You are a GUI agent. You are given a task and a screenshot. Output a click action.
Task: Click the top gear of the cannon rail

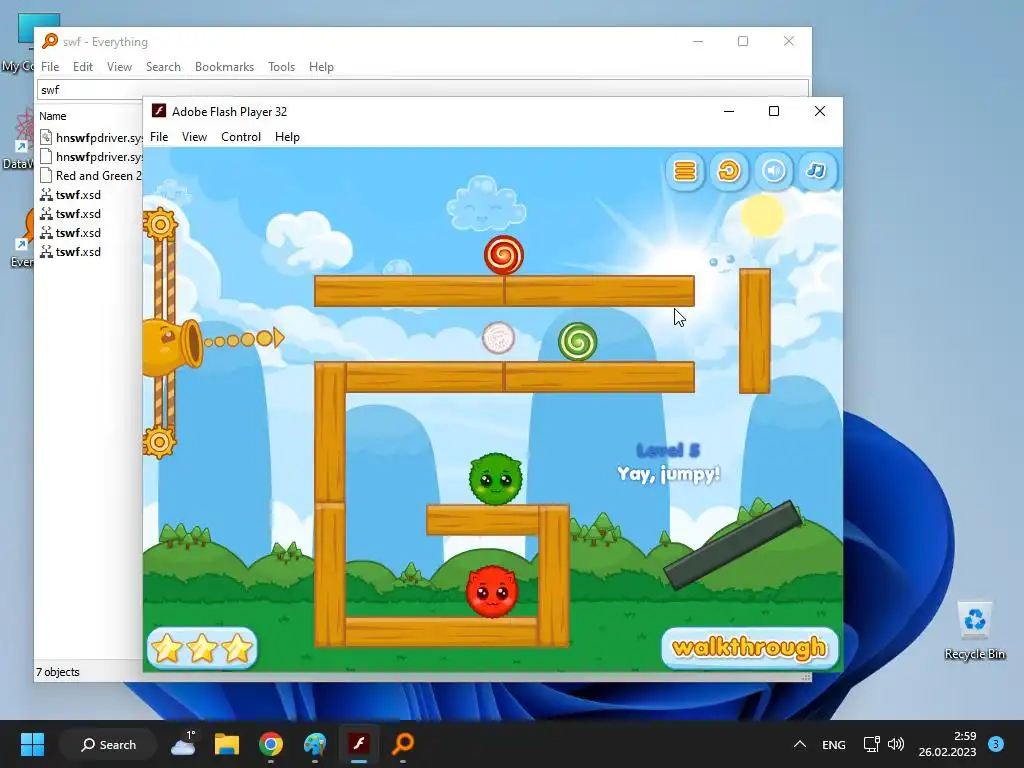pyautogui.click(x=160, y=225)
